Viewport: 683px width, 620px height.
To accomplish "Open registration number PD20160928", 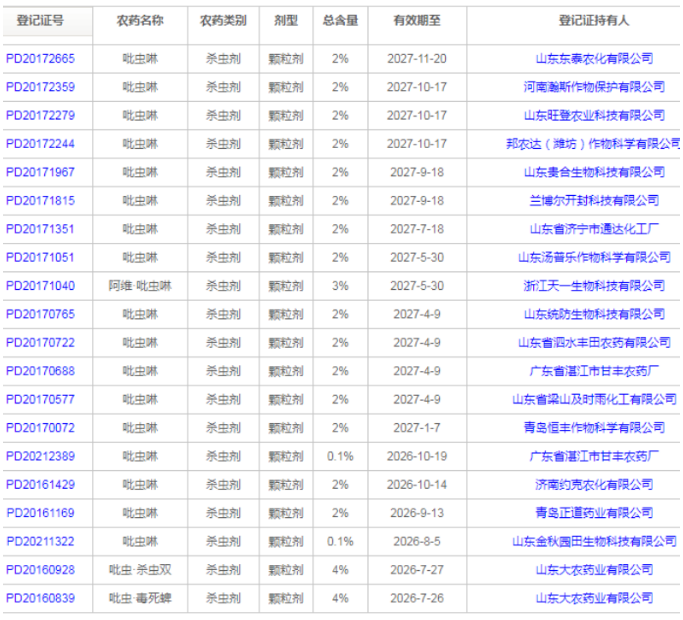I will pyautogui.click(x=41, y=570).
